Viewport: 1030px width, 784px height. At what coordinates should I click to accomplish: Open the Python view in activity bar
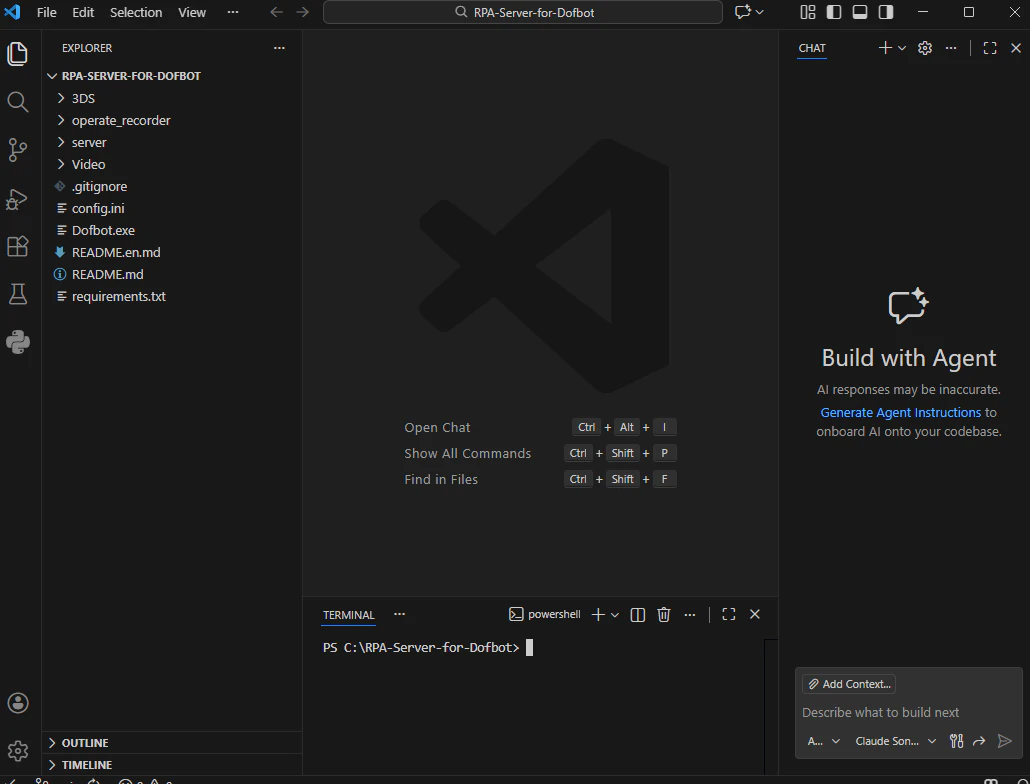coord(18,342)
